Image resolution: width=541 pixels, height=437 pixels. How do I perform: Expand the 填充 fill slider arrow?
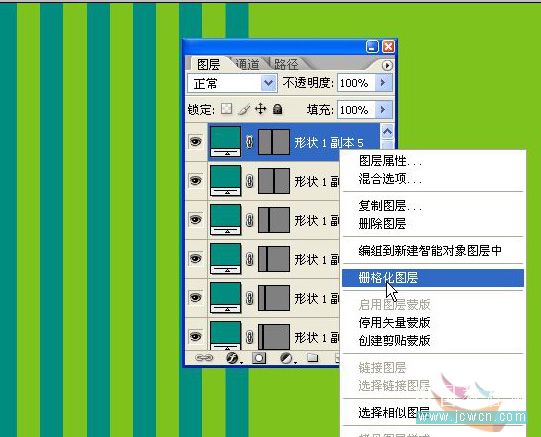(383, 110)
